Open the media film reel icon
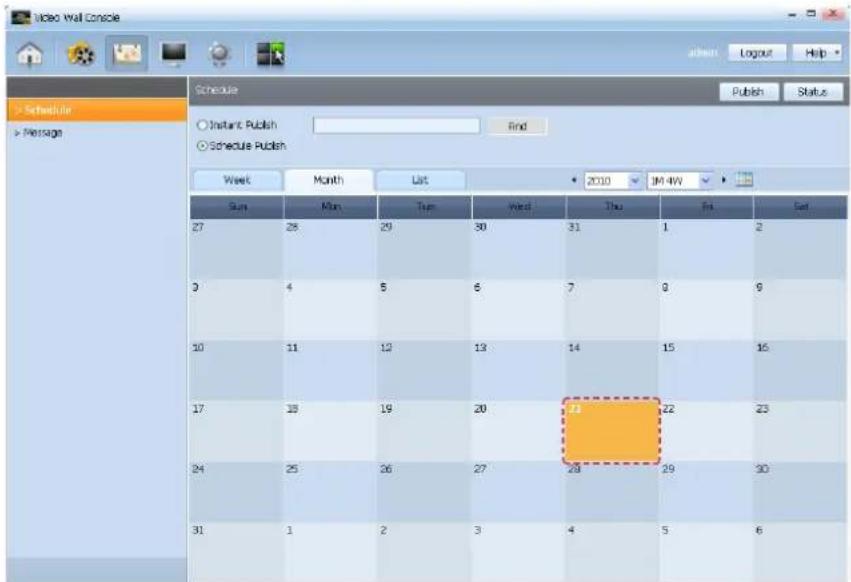 click(80, 54)
